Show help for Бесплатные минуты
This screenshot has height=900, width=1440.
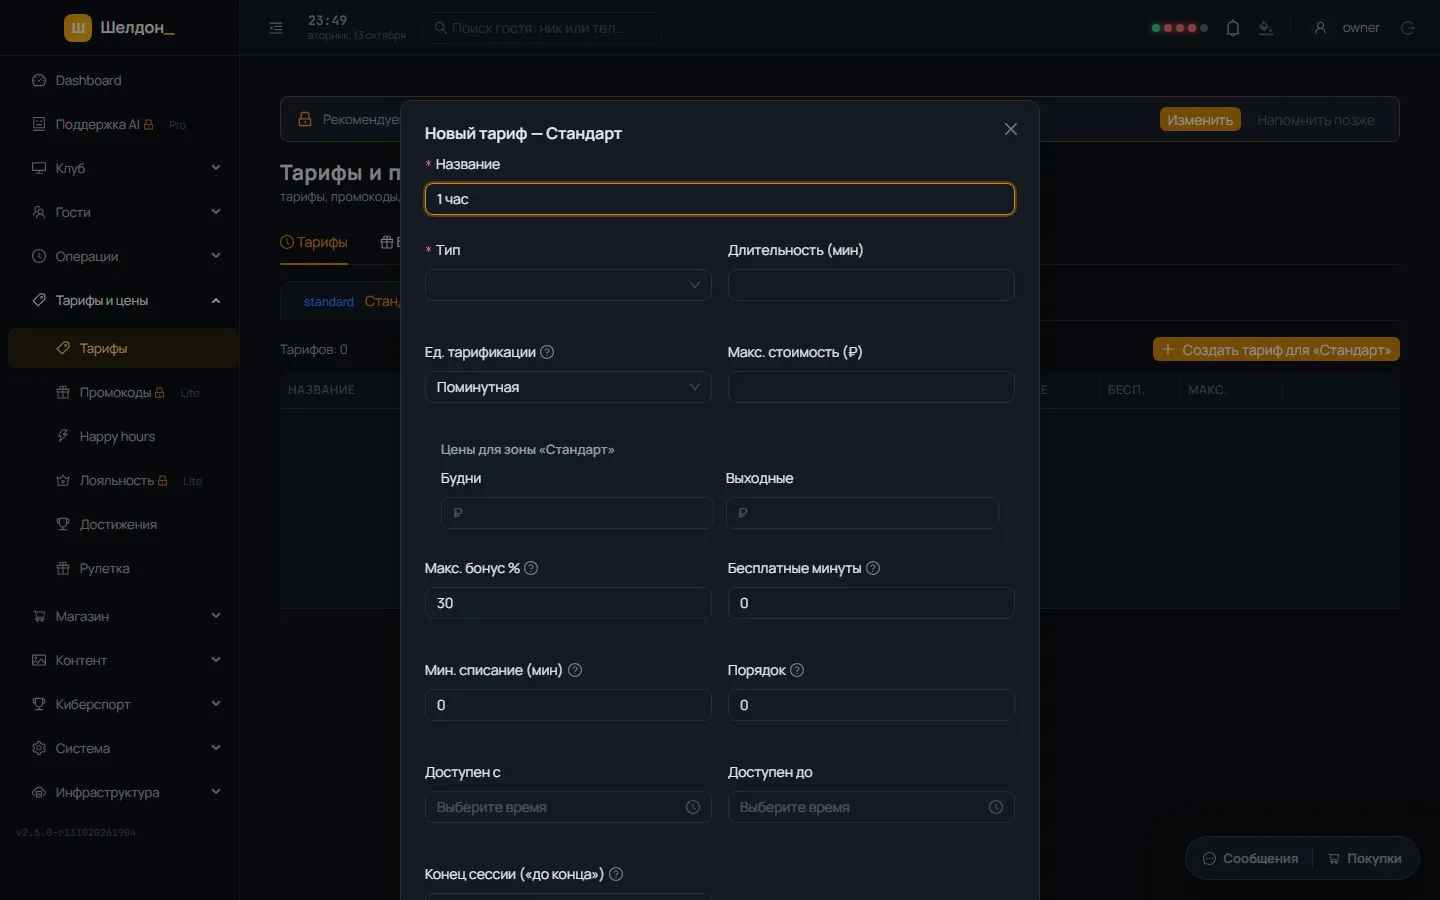873,568
